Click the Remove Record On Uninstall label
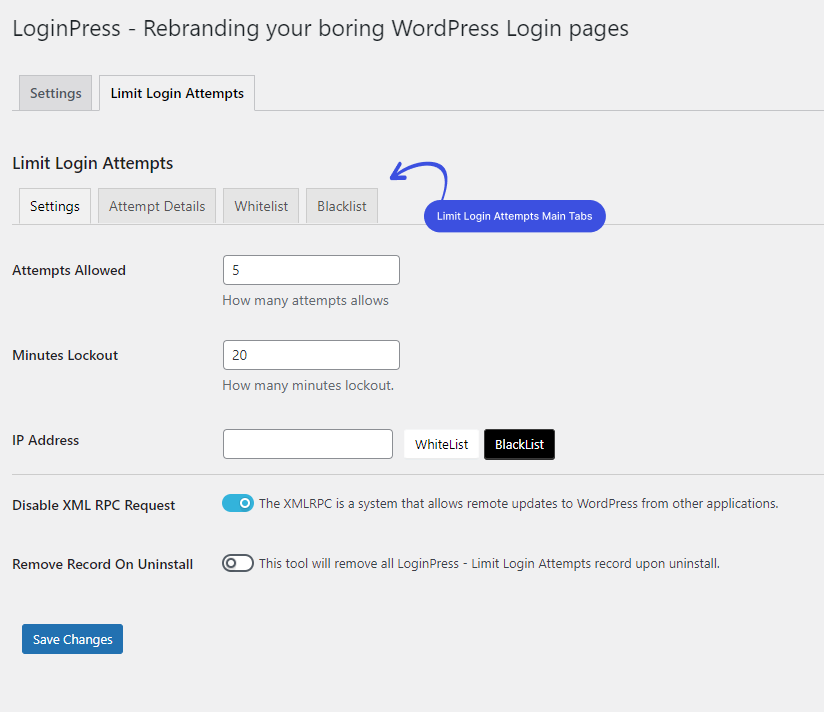 102,564
